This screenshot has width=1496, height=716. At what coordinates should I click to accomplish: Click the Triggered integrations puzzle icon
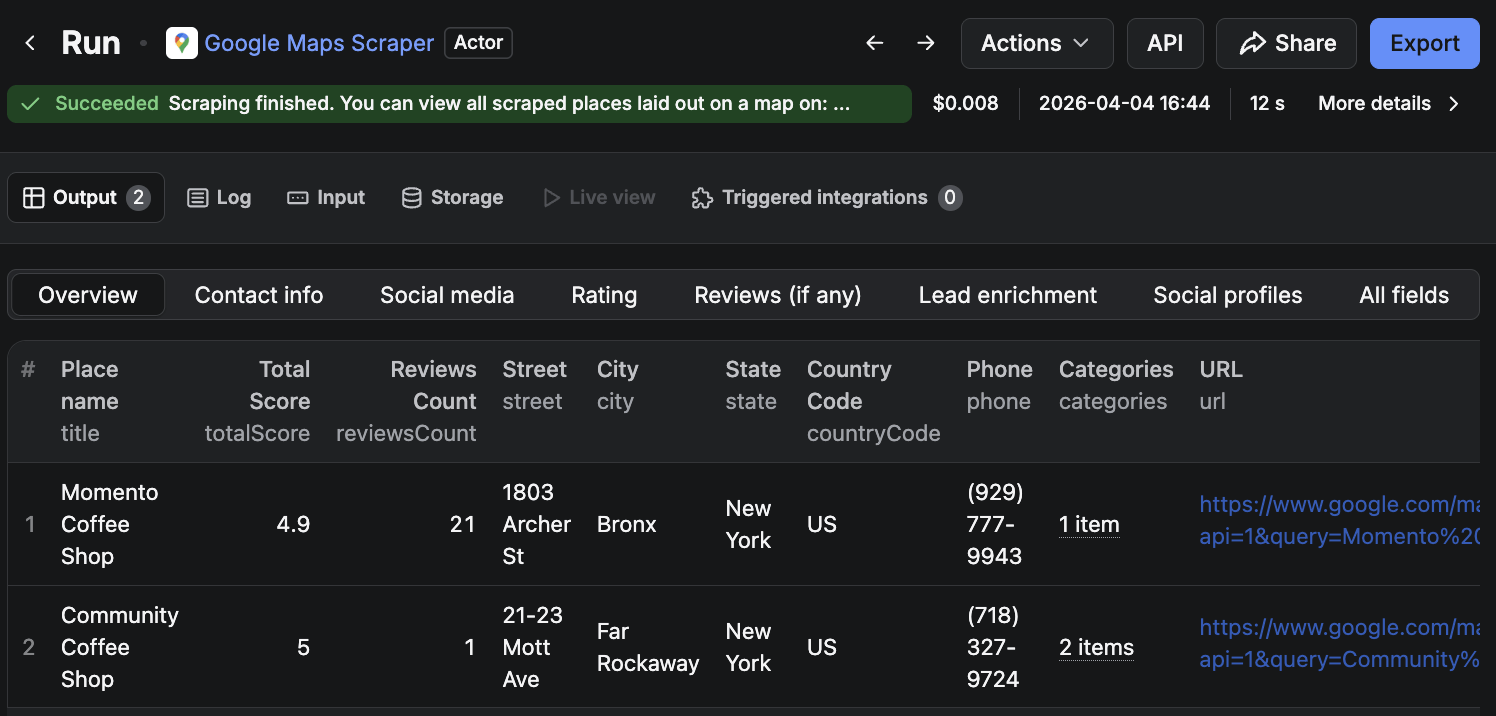click(x=702, y=197)
